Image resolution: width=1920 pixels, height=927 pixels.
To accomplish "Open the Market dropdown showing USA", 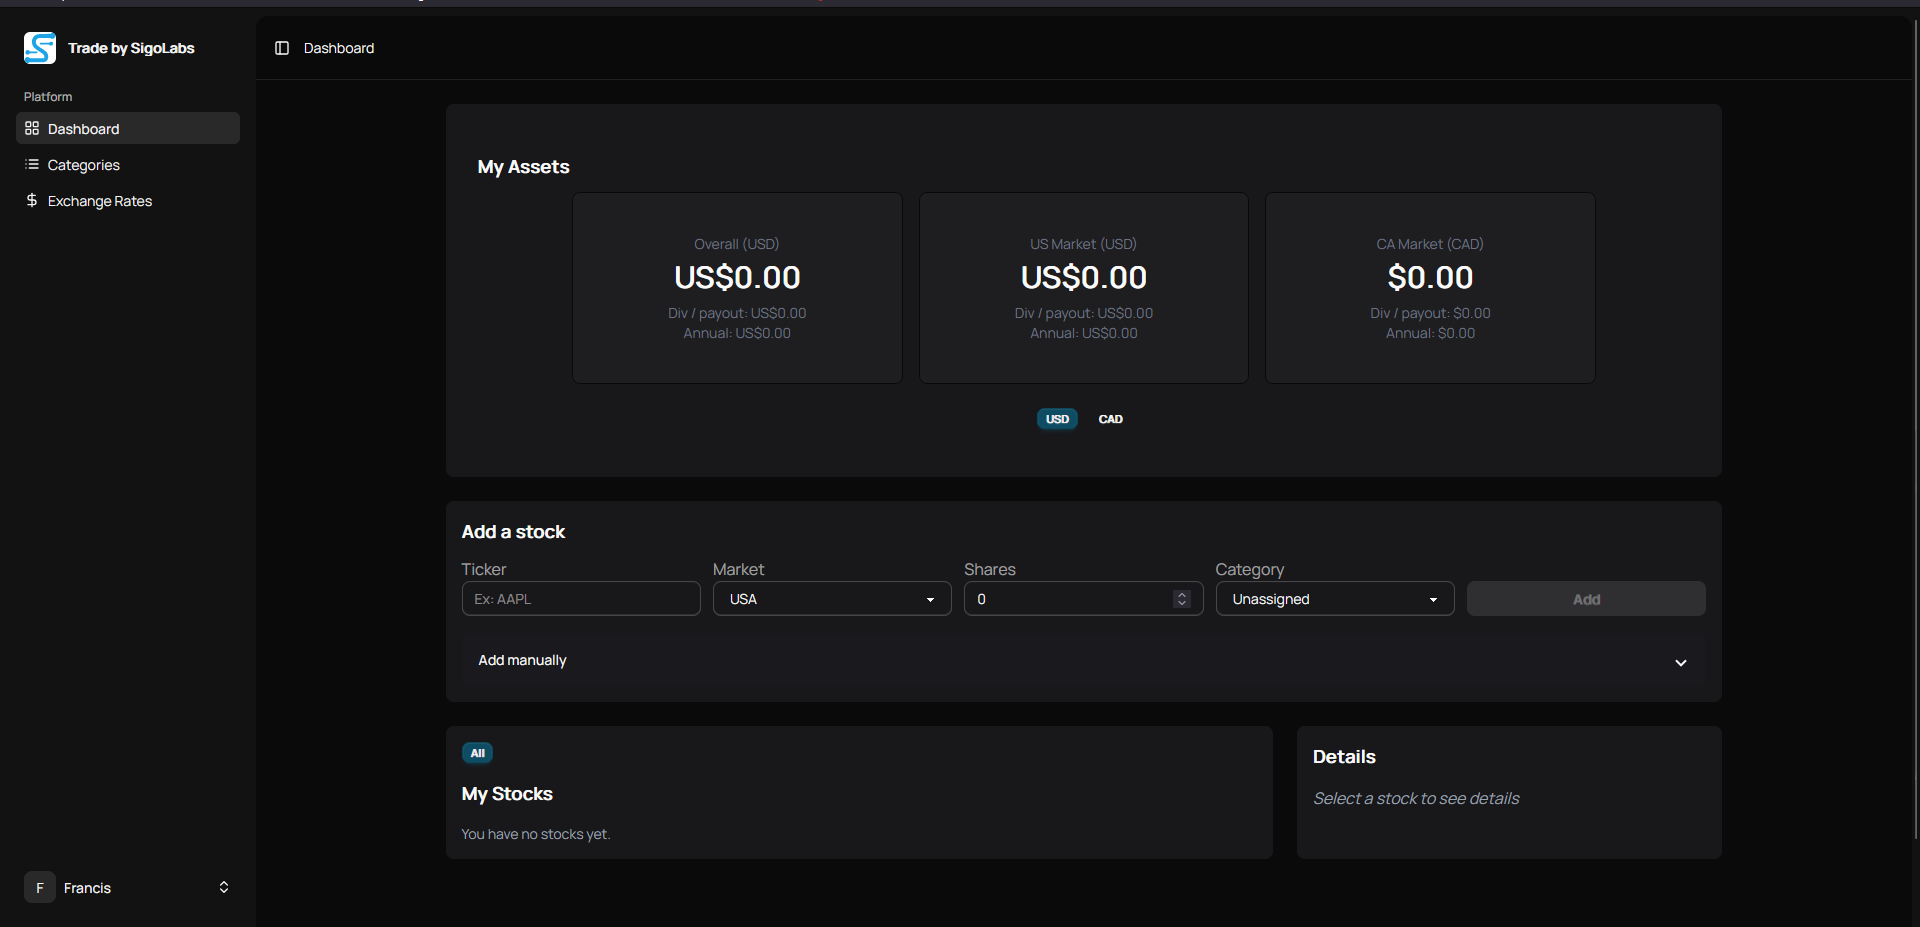I will click(x=831, y=599).
